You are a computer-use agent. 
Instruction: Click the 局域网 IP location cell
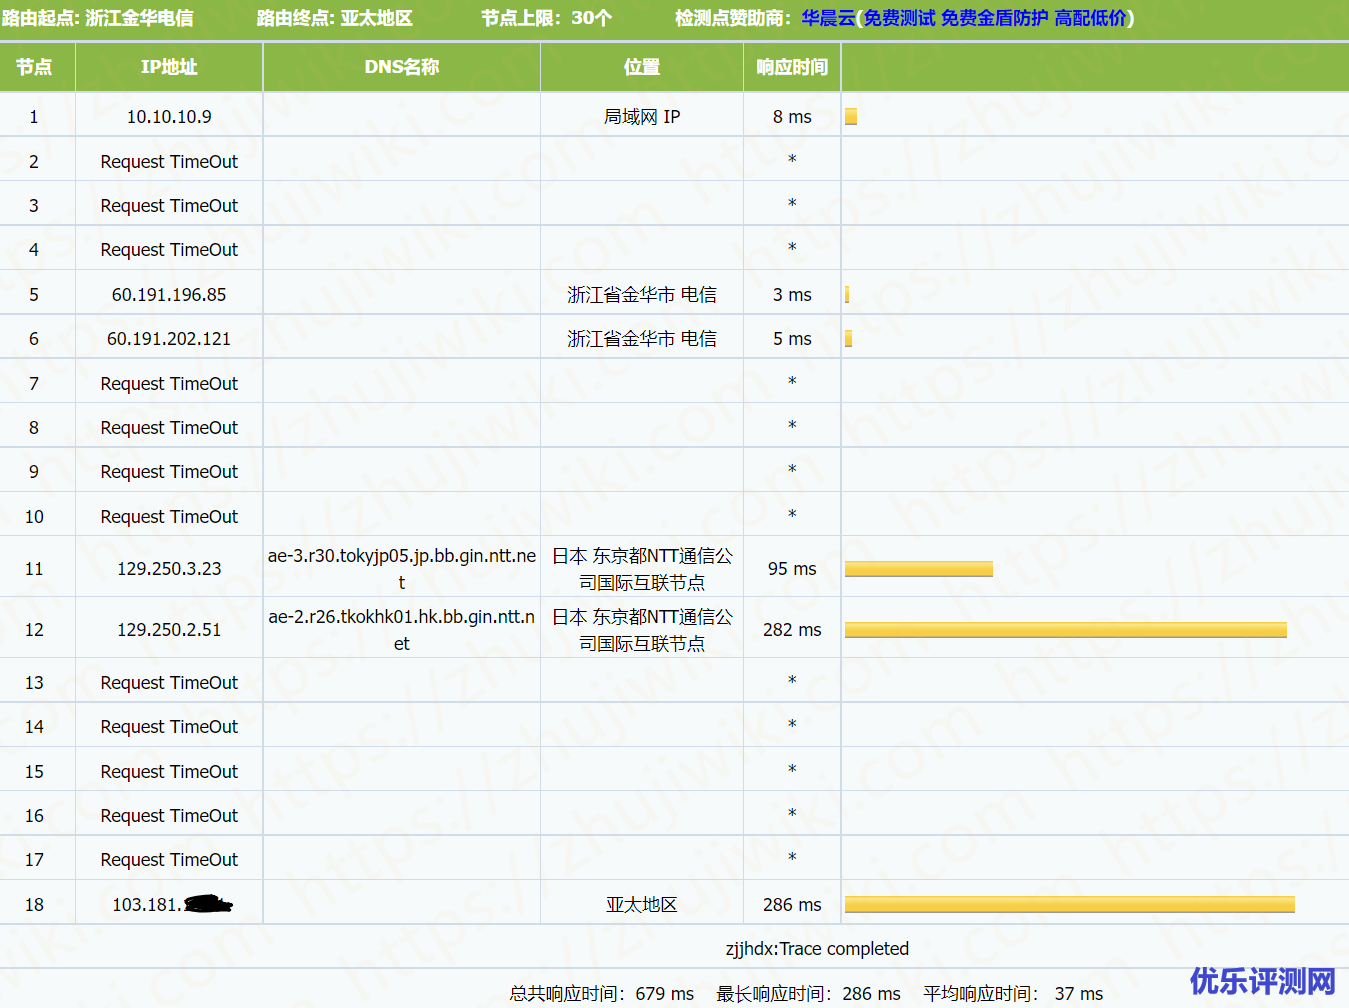pos(641,117)
